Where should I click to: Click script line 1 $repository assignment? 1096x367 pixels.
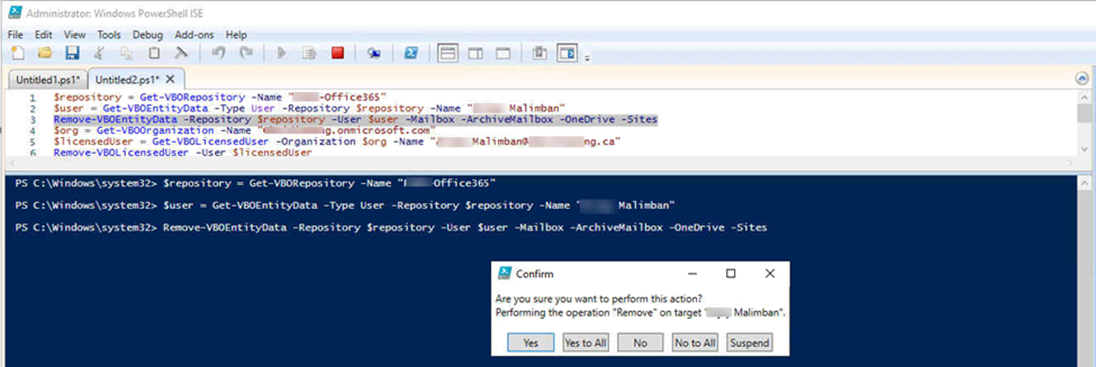(220, 98)
